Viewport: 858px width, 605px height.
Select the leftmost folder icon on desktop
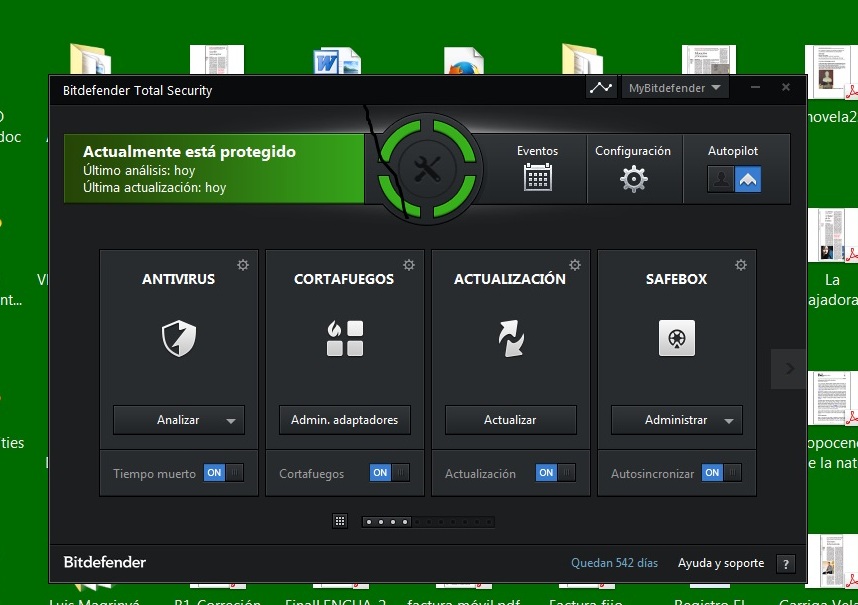(91, 60)
